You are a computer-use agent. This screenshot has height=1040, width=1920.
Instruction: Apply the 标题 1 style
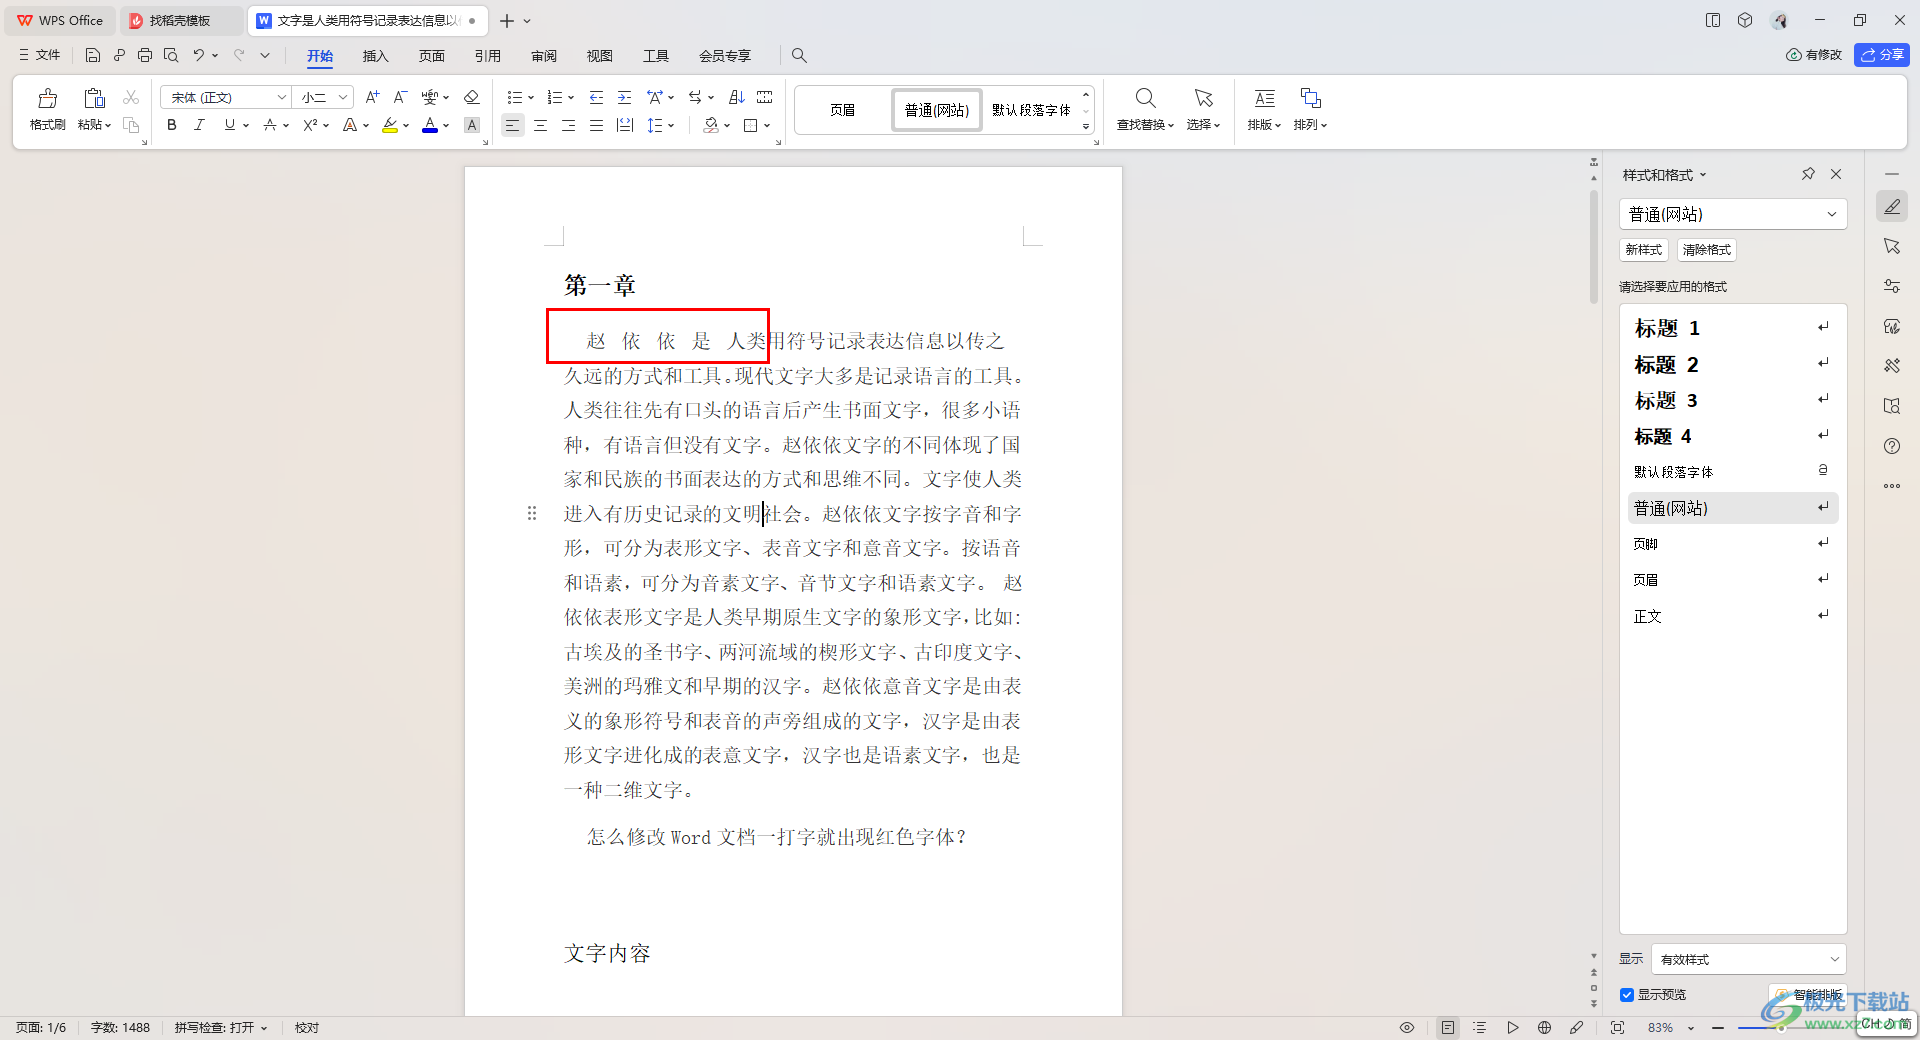[1733, 328]
